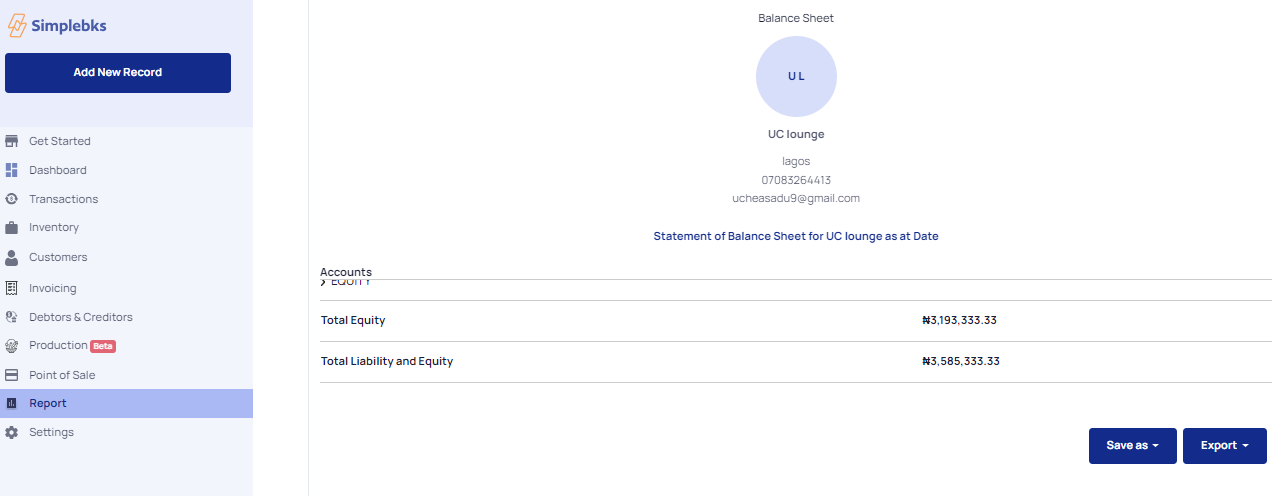Select the Total Liability and Equity row
This screenshot has width=1282, height=496.
coord(796,361)
